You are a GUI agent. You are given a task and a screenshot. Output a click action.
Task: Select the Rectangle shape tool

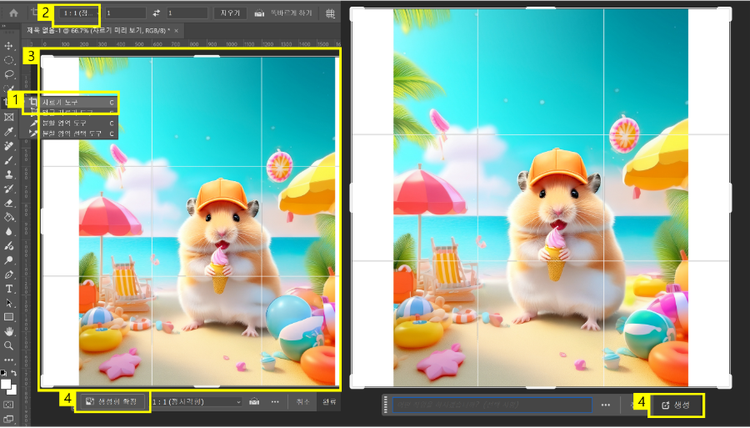[x=9, y=317]
